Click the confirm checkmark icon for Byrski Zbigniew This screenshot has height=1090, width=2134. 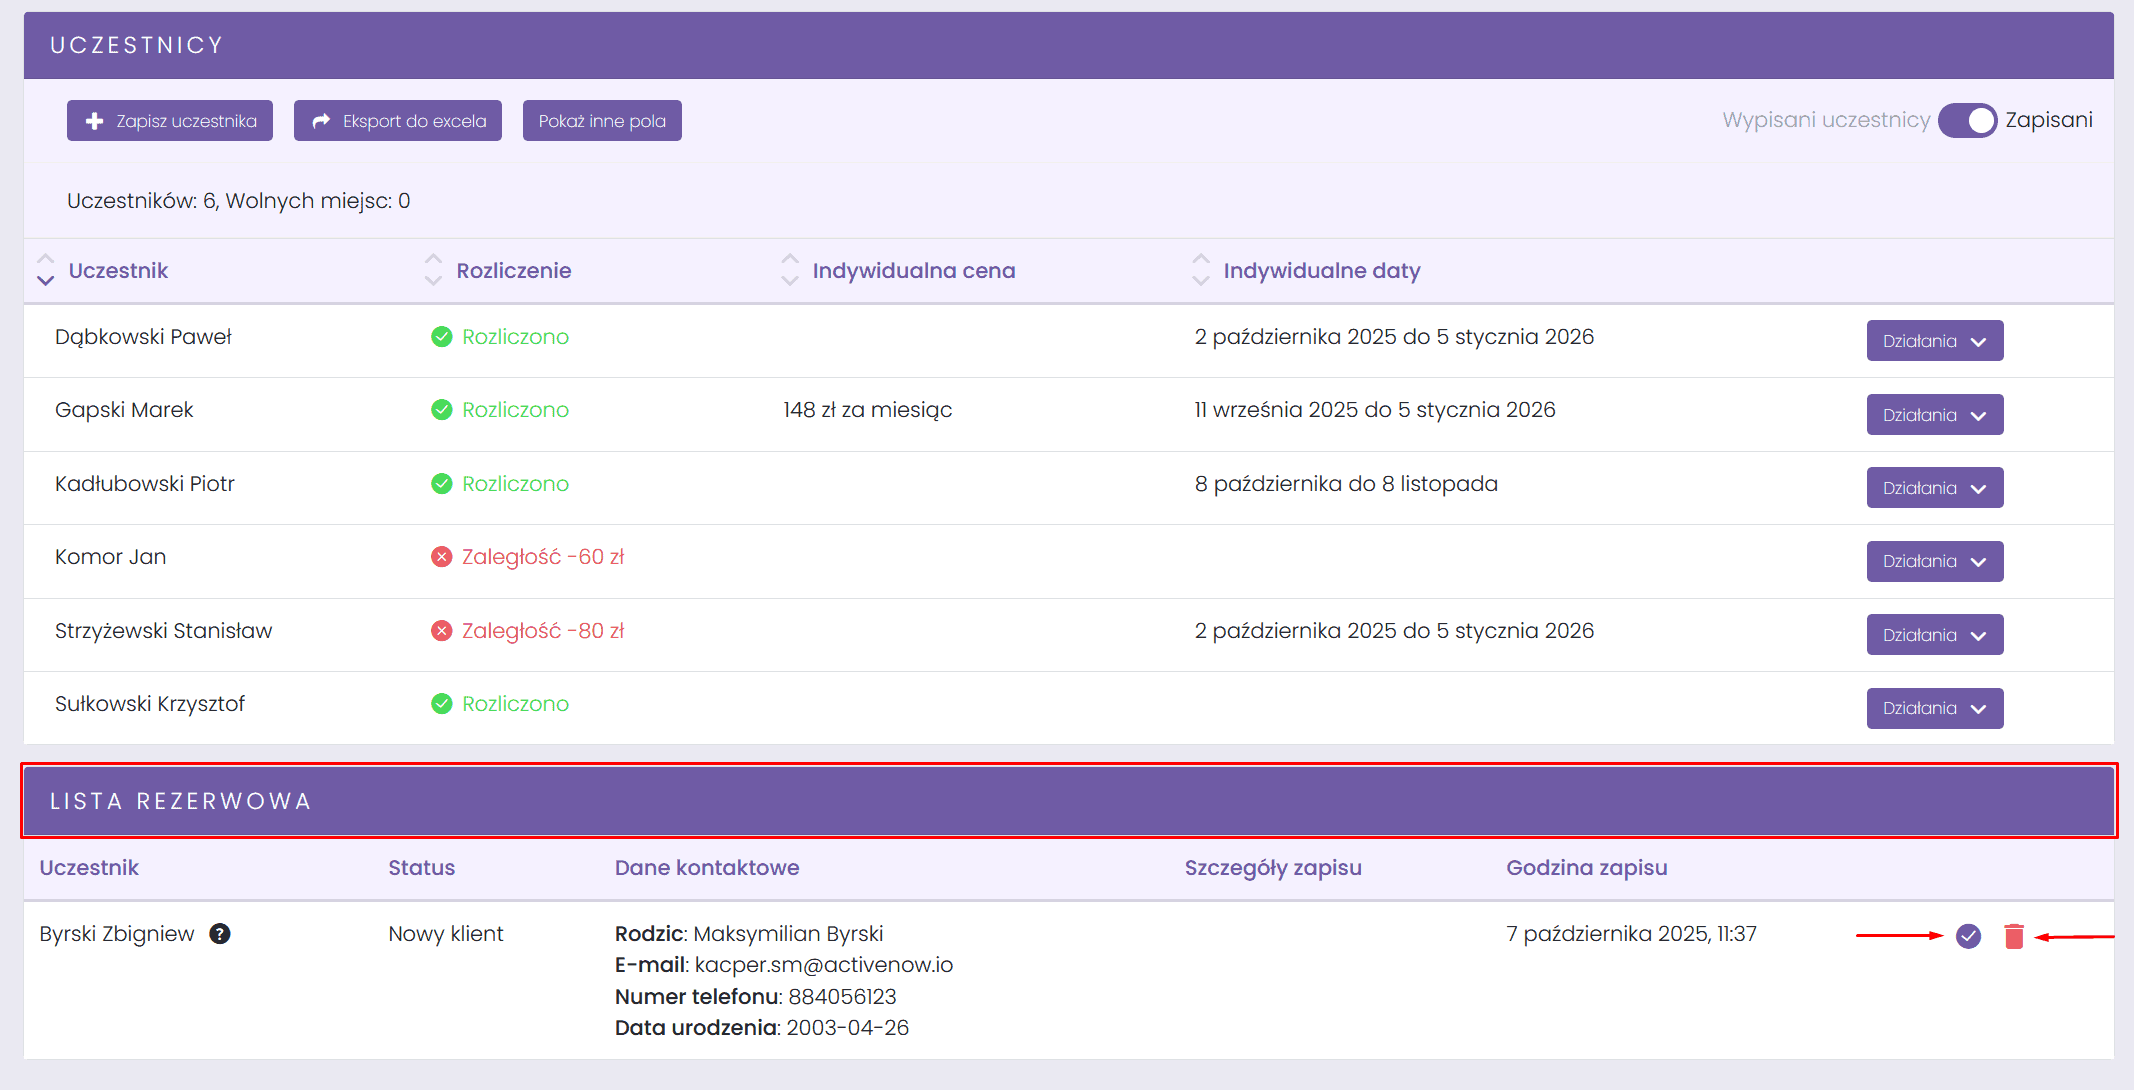[1968, 936]
